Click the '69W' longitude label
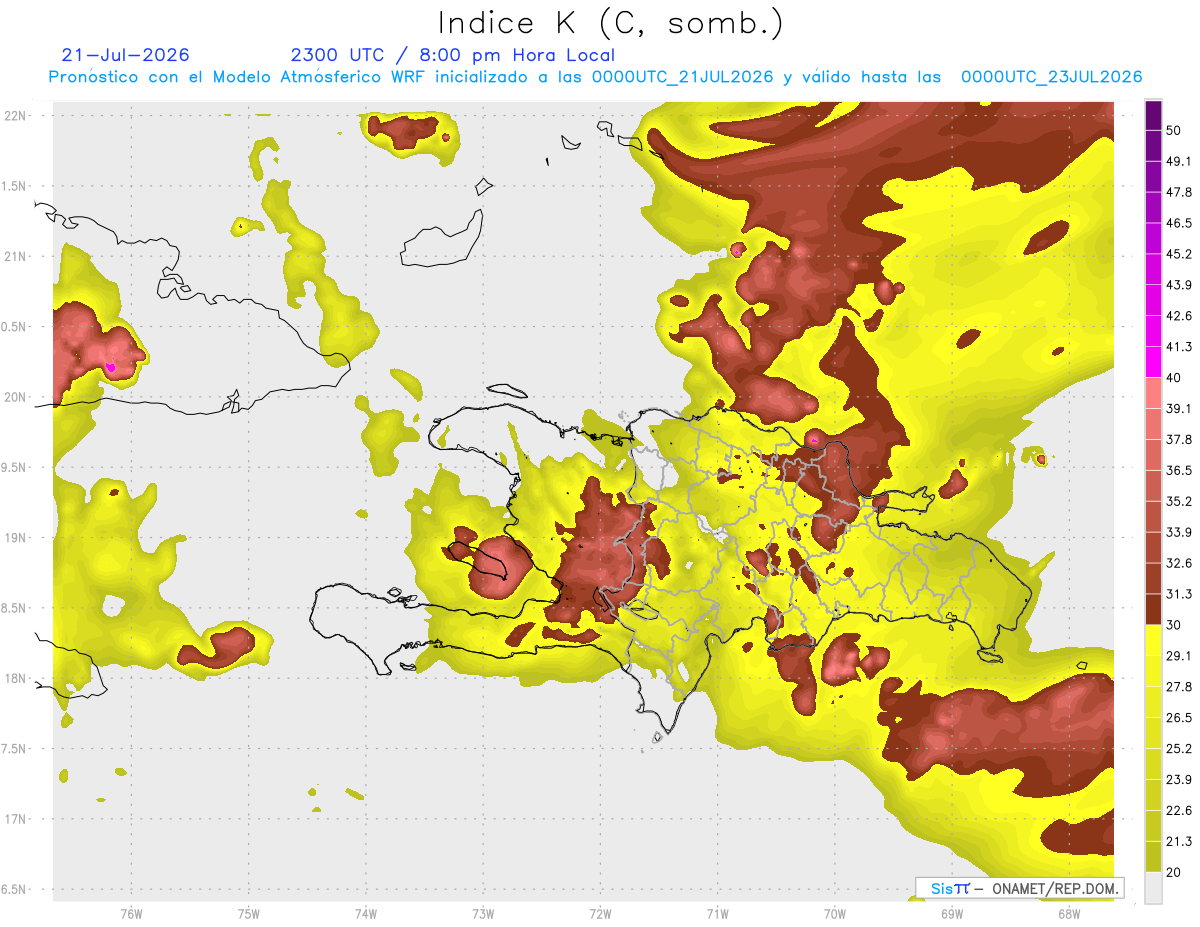 click(x=952, y=913)
